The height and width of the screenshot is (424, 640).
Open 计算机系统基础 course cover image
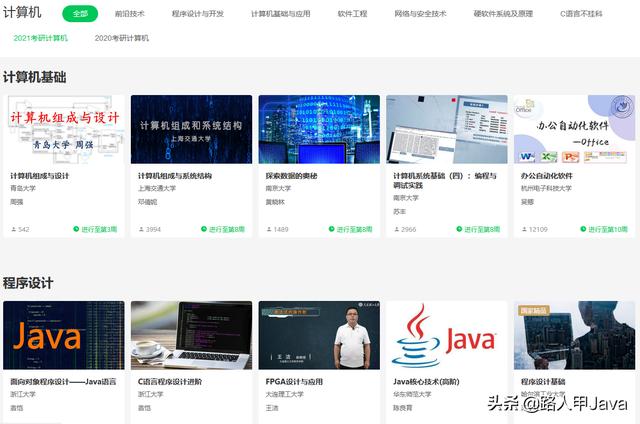447,129
